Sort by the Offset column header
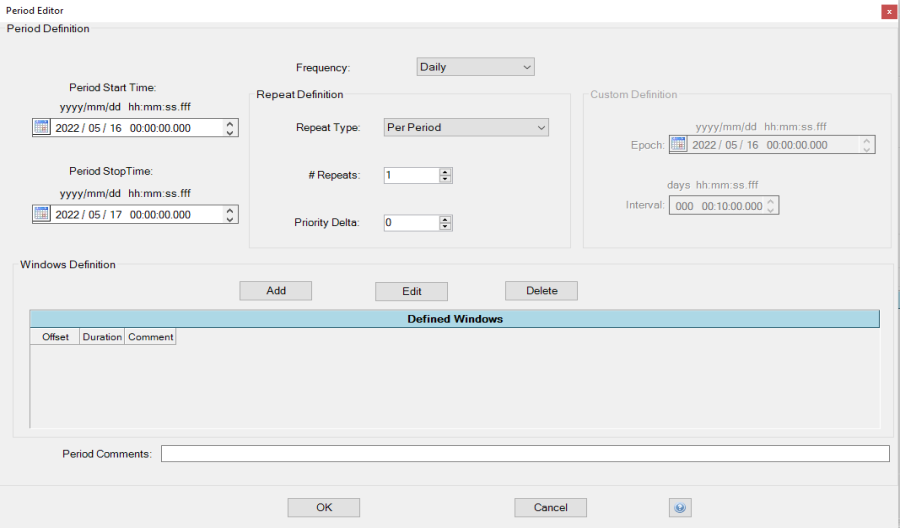 55,337
